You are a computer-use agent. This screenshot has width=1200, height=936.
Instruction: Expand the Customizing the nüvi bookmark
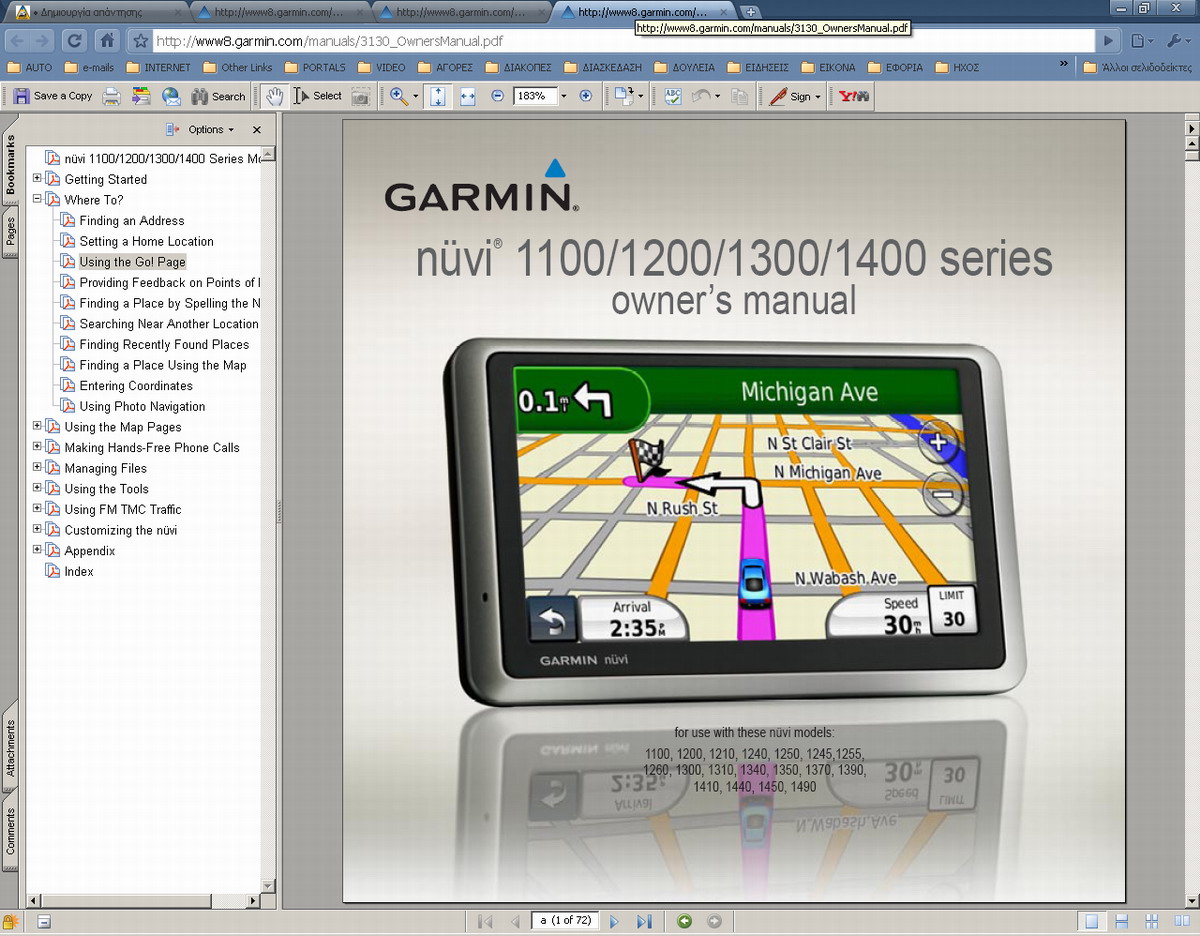[x=38, y=529]
